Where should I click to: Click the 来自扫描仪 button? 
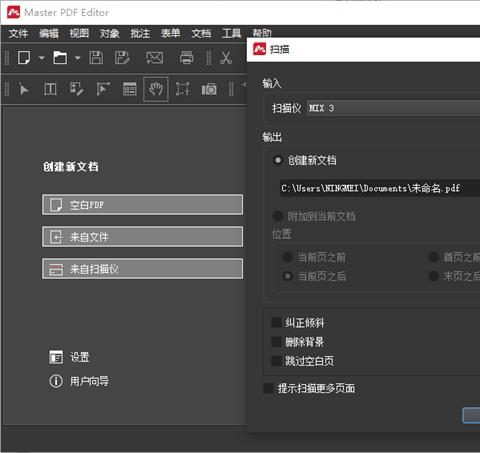(x=143, y=269)
